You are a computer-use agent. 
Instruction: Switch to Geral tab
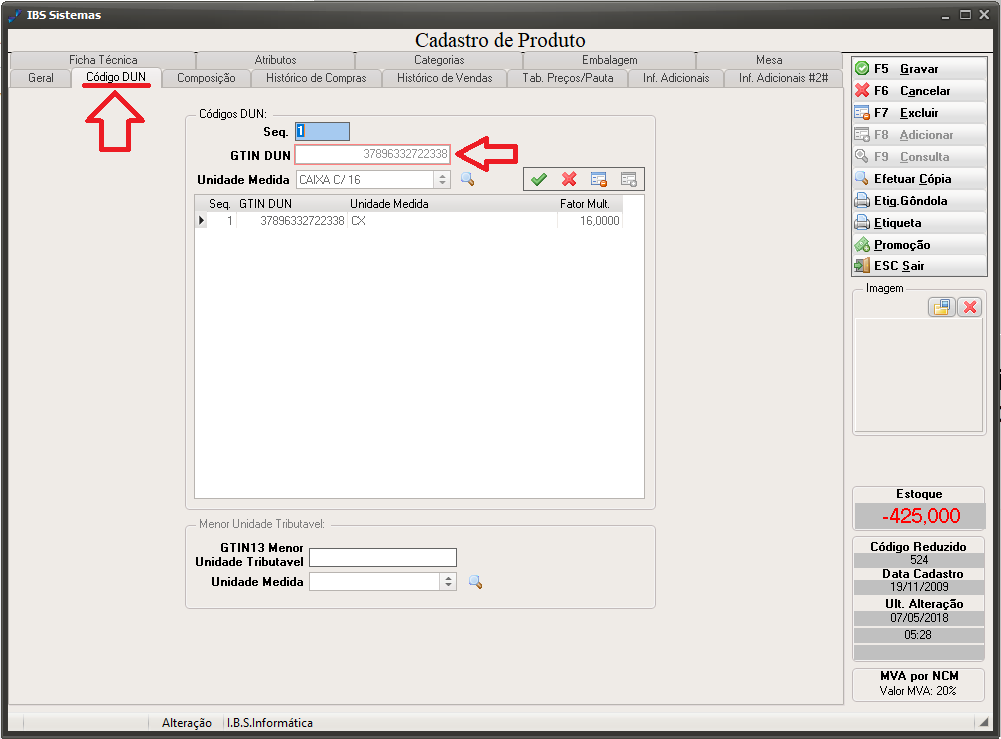(41, 78)
